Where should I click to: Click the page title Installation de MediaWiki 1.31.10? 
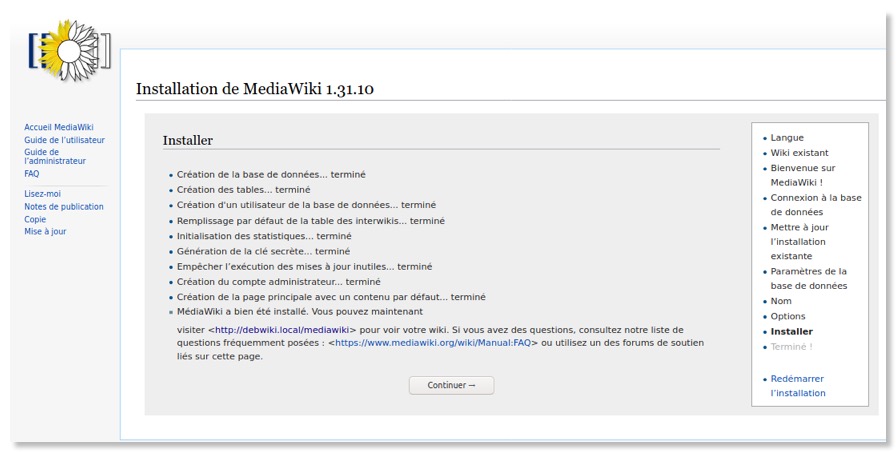(255, 89)
